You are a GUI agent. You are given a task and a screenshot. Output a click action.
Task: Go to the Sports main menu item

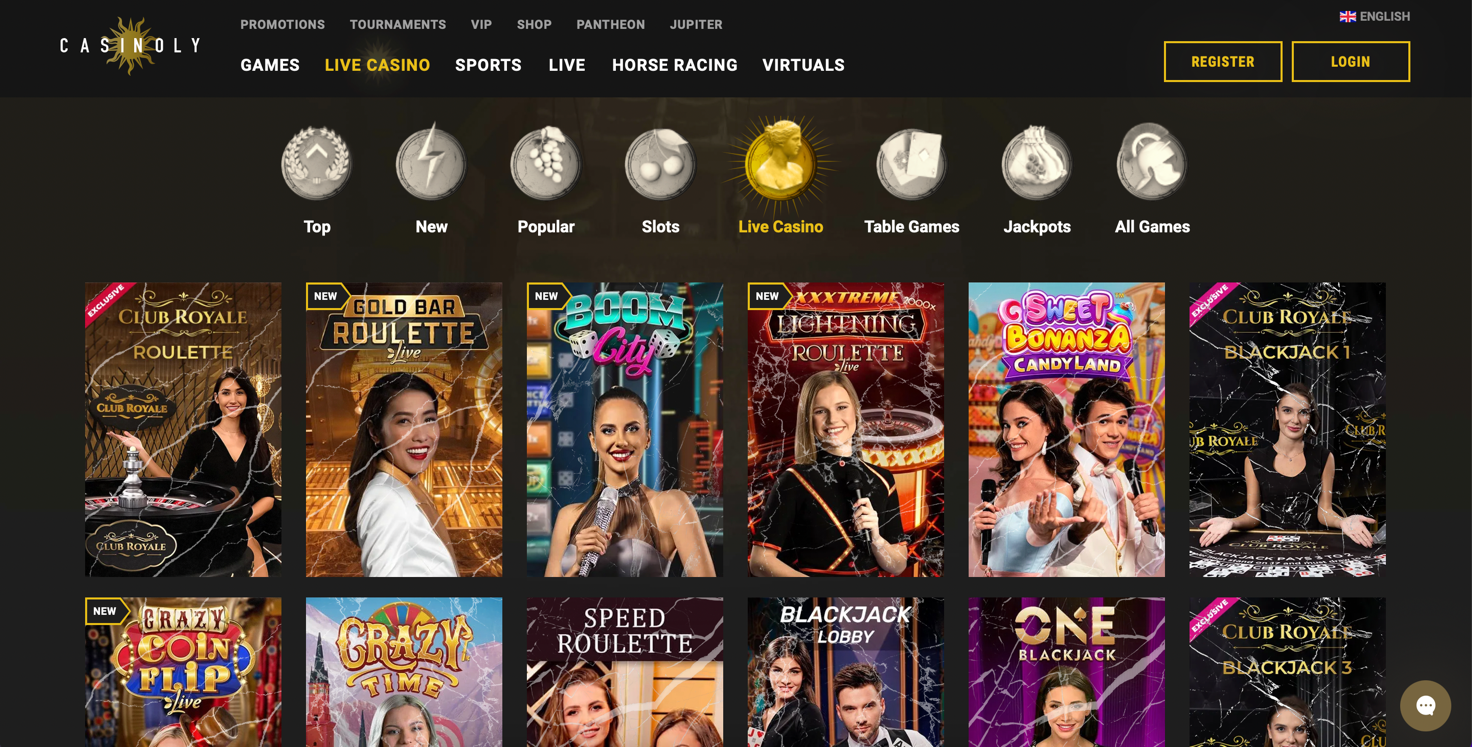488,65
